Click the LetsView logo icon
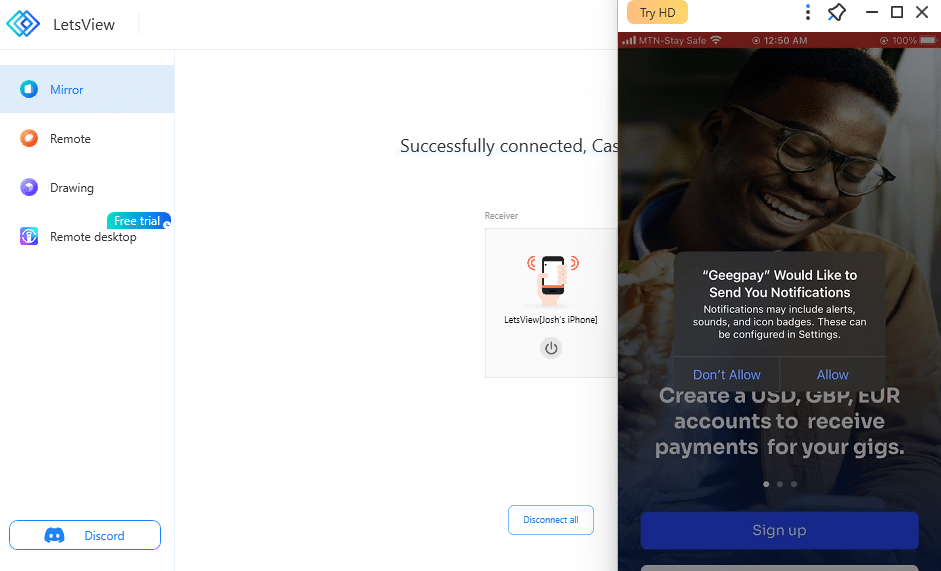941x571 pixels. click(23, 24)
